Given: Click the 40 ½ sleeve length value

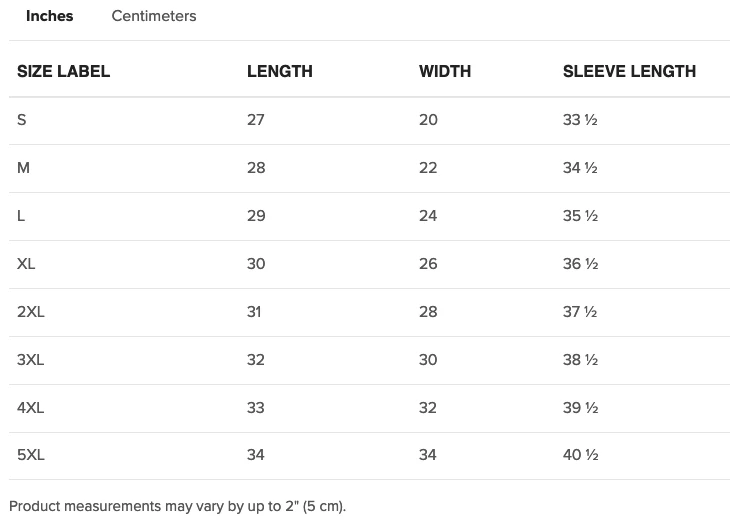Looking at the screenshot, I should (x=581, y=454).
